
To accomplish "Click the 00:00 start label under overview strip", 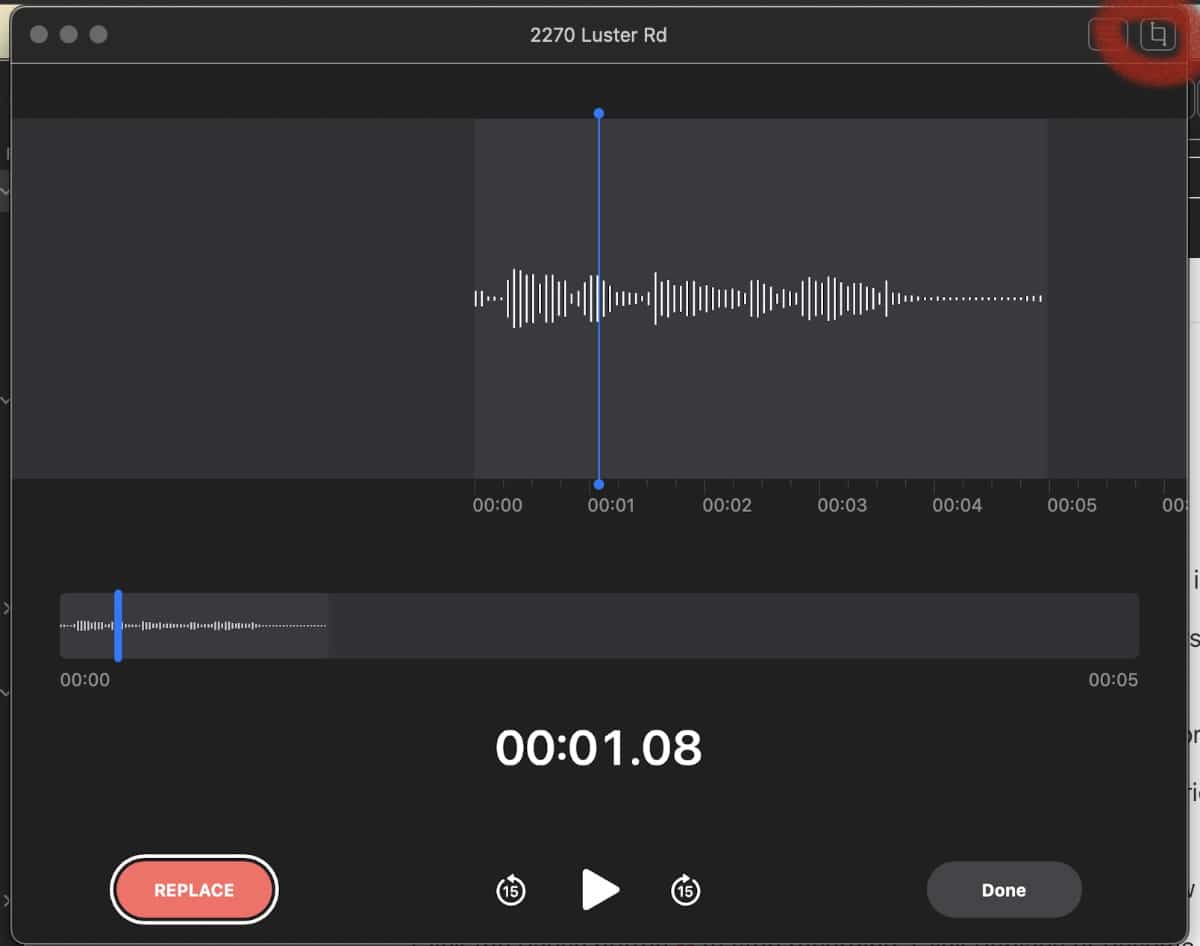I will click(85, 680).
